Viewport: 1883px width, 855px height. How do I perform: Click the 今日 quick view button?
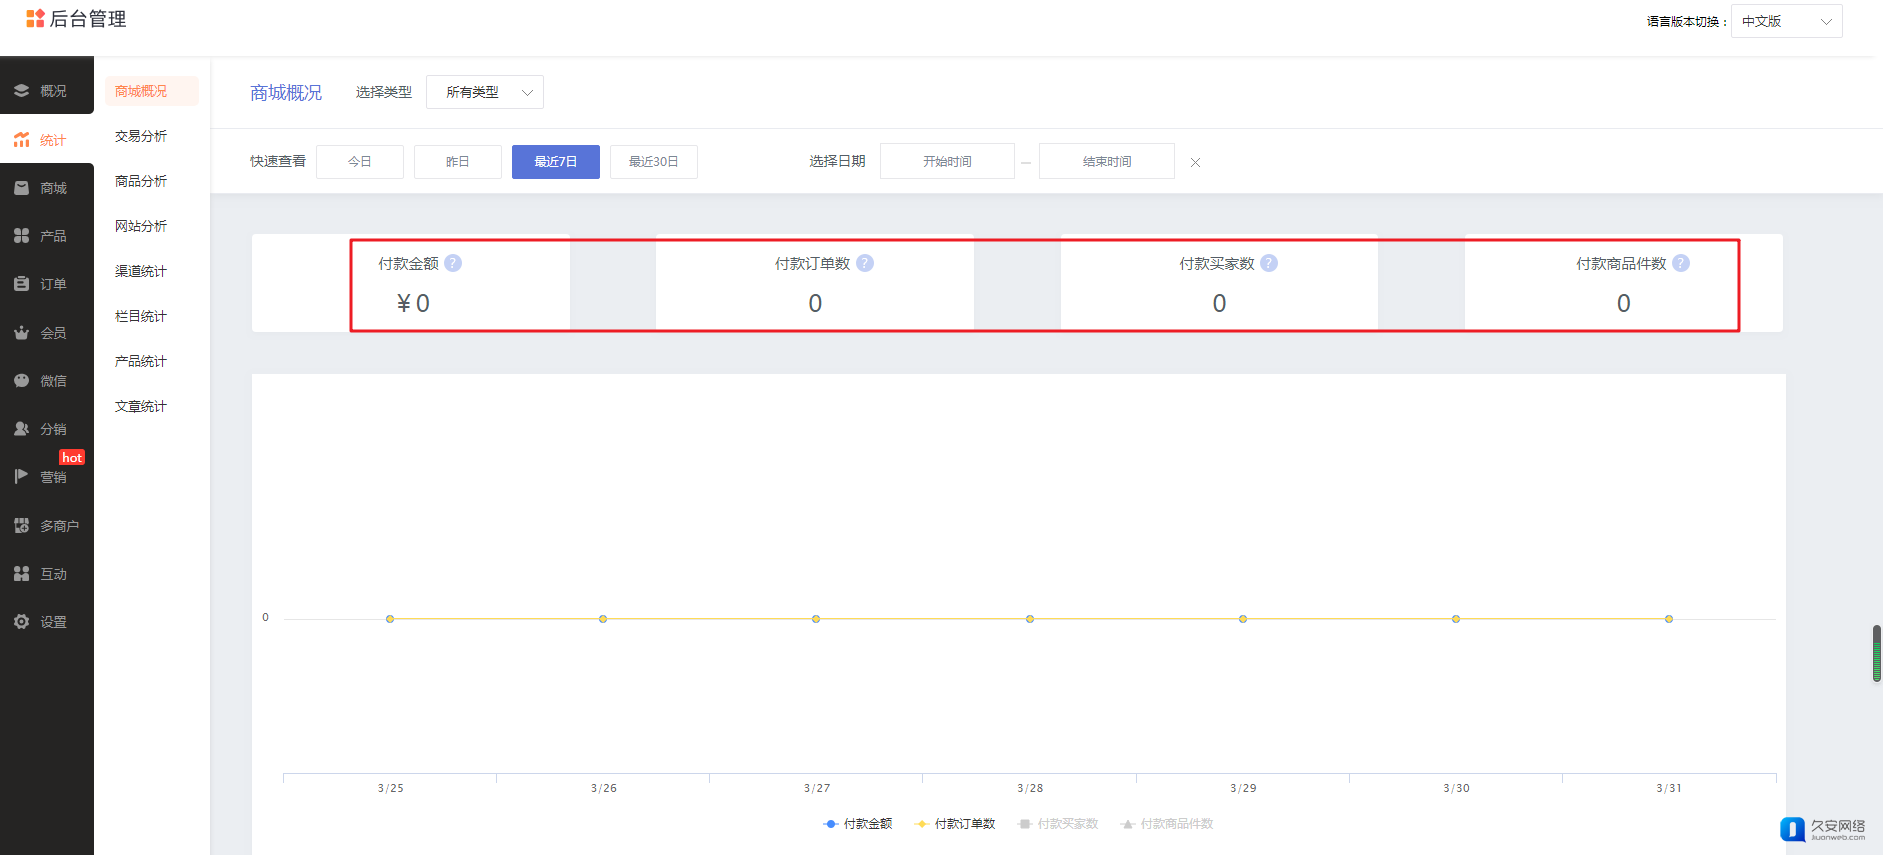[360, 161]
